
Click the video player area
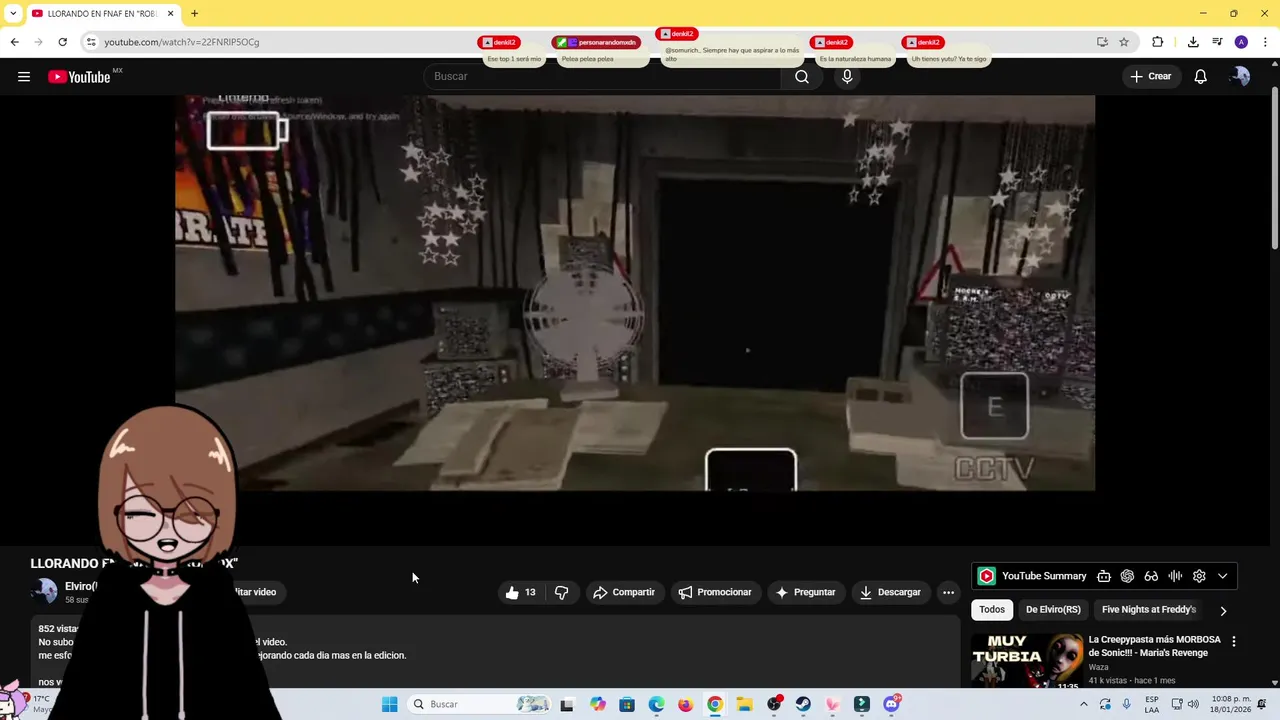click(635, 293)
